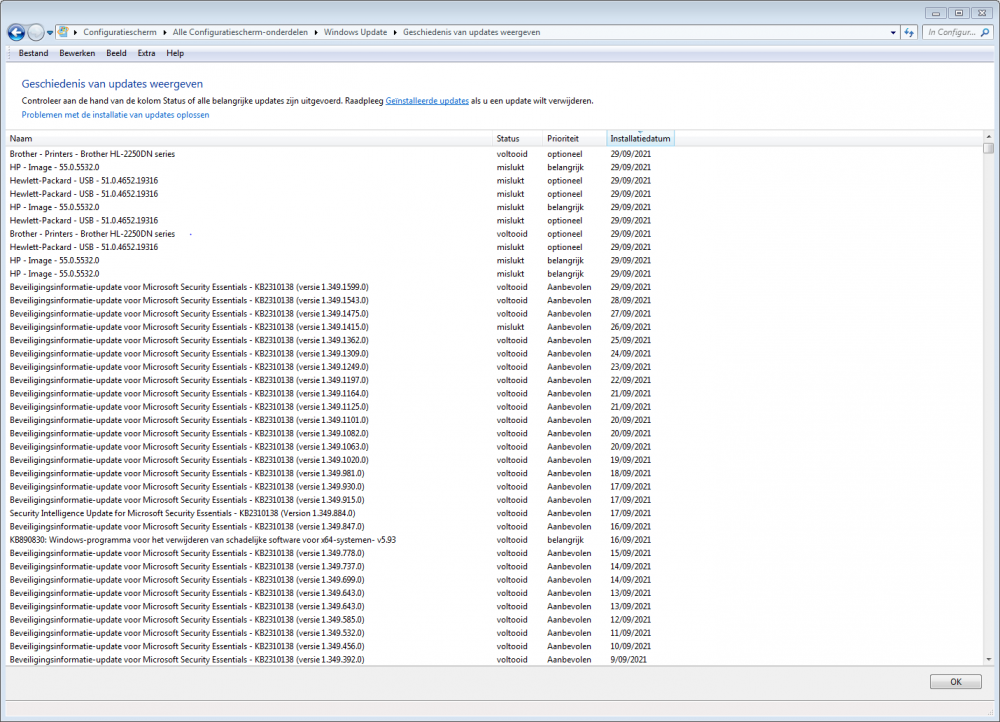This screenshot has height=722, width=1000.
Task: Click the Control Panel icon in address bar
Action: click(64, 32)
